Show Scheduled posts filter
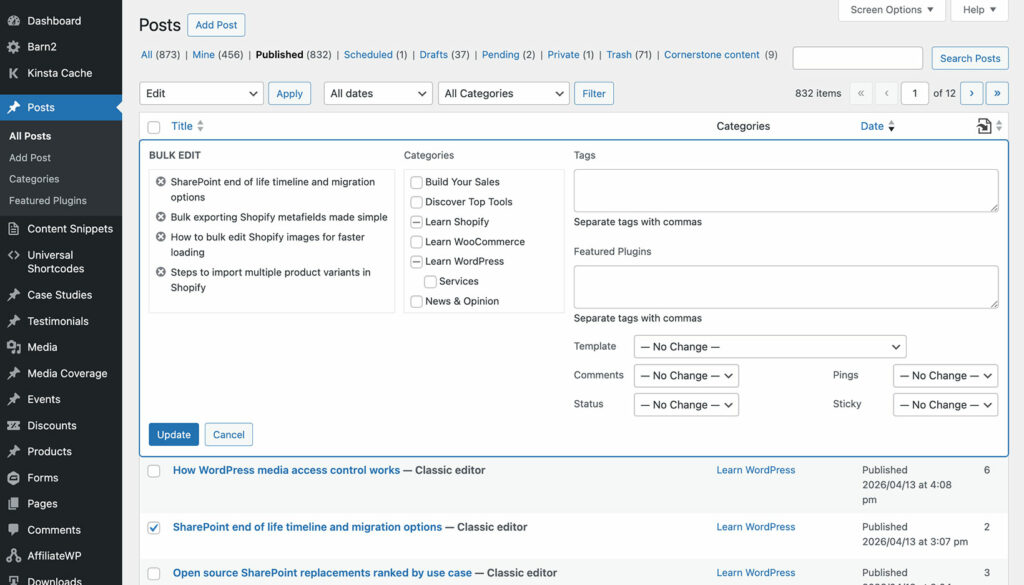The height and width of the screenshot is (585, 1024). pos(368,55)
